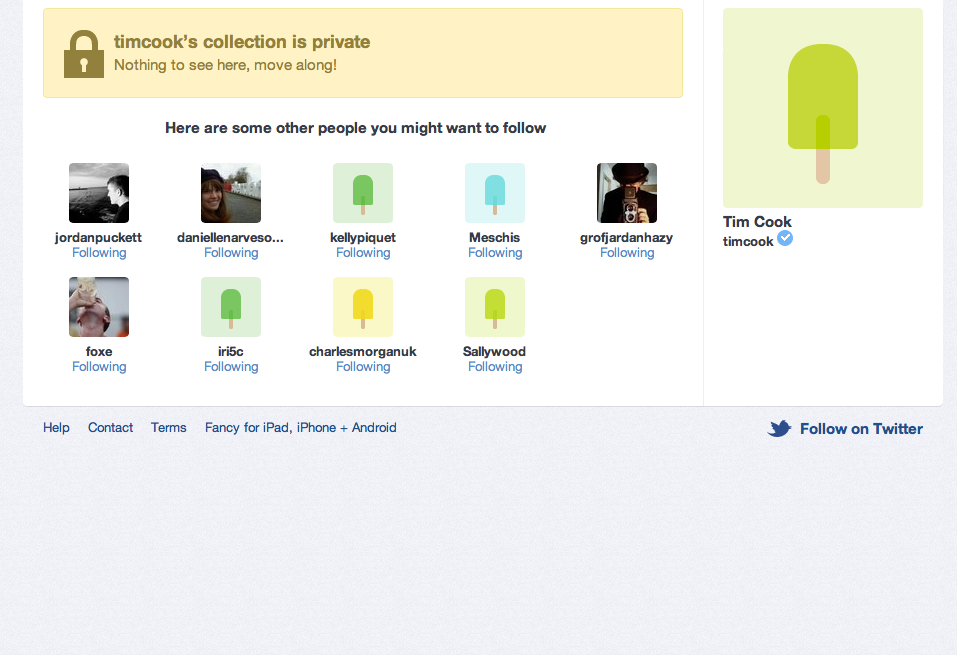Click the timcook username text
Screen dimensions: 957x655
[x=748, y=242]
